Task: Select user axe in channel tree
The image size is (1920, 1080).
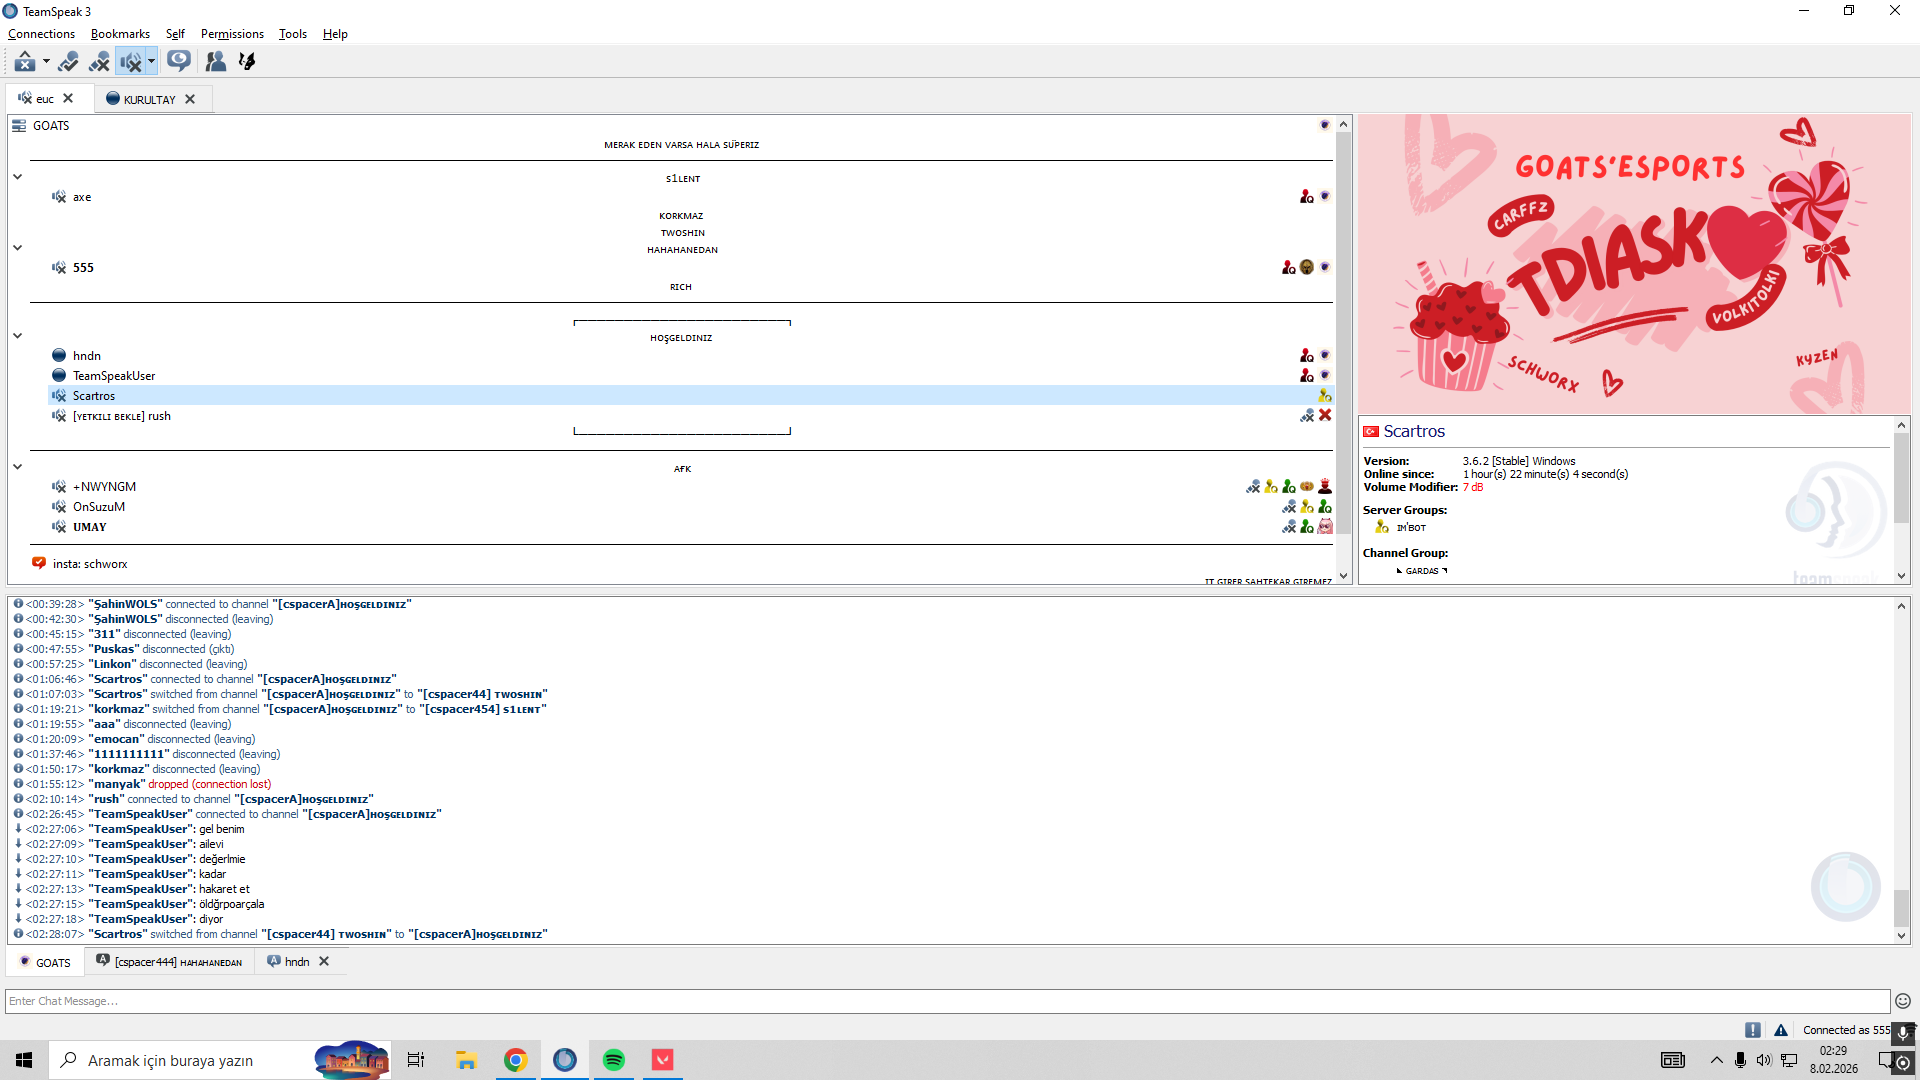Action: pos(82,198)
